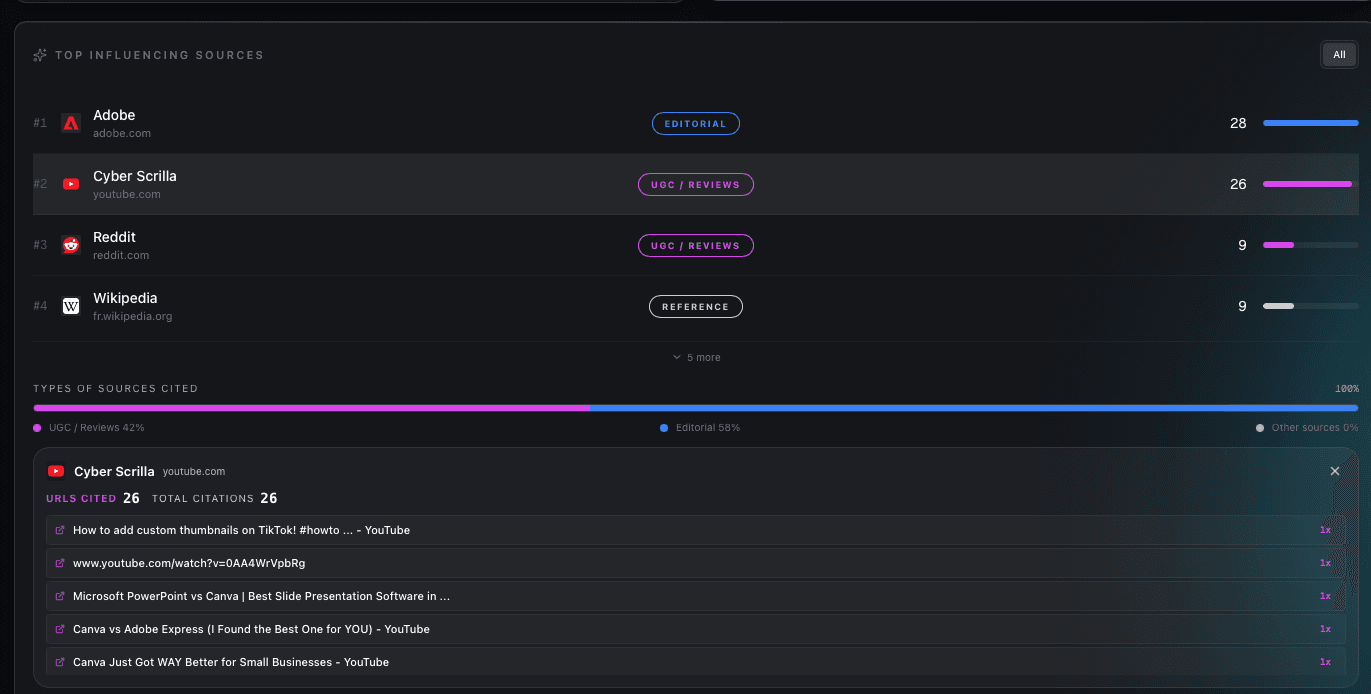1371x694 pixels.
Task: Click the Wikipedia logo icon
Action: 71,306
